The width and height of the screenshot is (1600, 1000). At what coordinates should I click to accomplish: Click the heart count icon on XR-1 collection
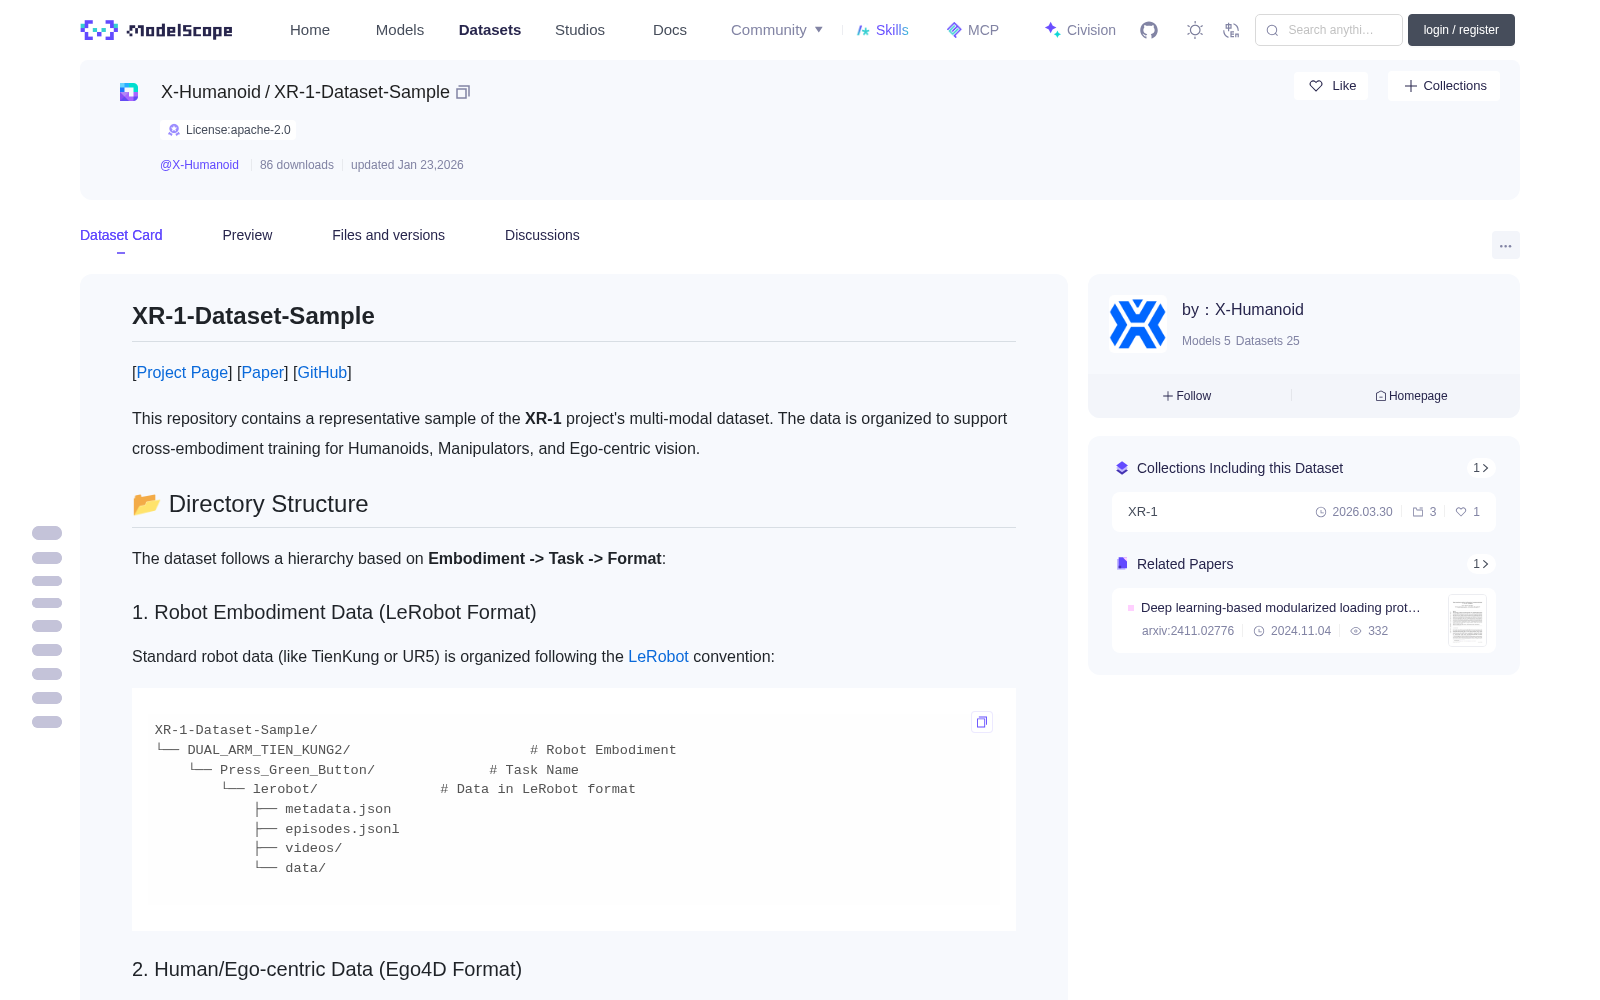tap(1461, 512)
